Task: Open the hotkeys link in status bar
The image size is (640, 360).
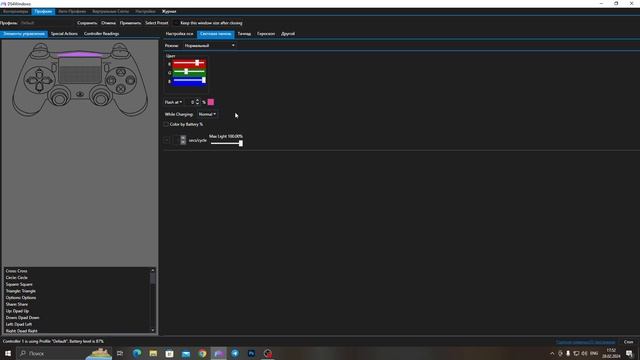Action: point(585,342)
